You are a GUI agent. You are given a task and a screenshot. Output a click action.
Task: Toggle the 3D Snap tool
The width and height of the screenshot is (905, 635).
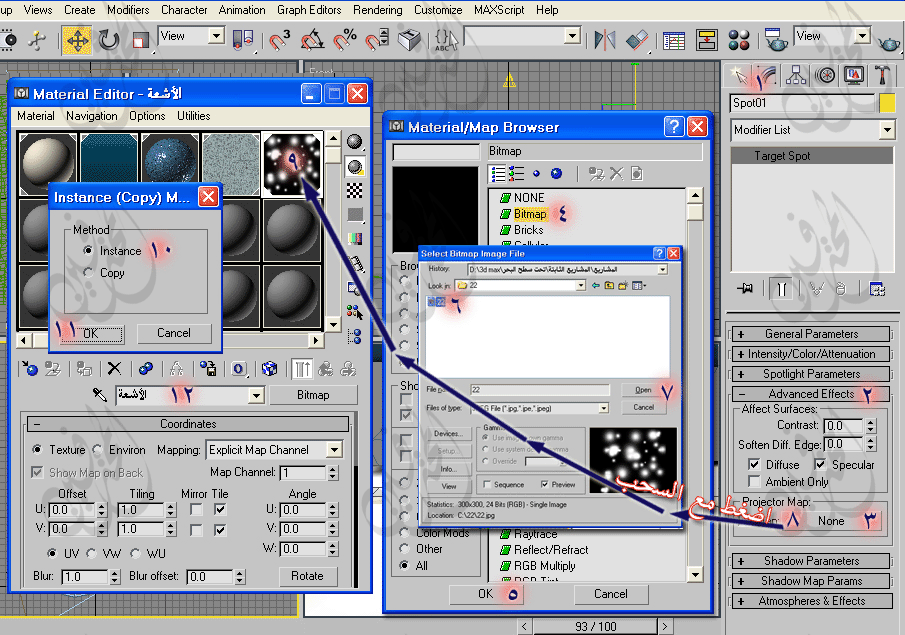(279, 40)
